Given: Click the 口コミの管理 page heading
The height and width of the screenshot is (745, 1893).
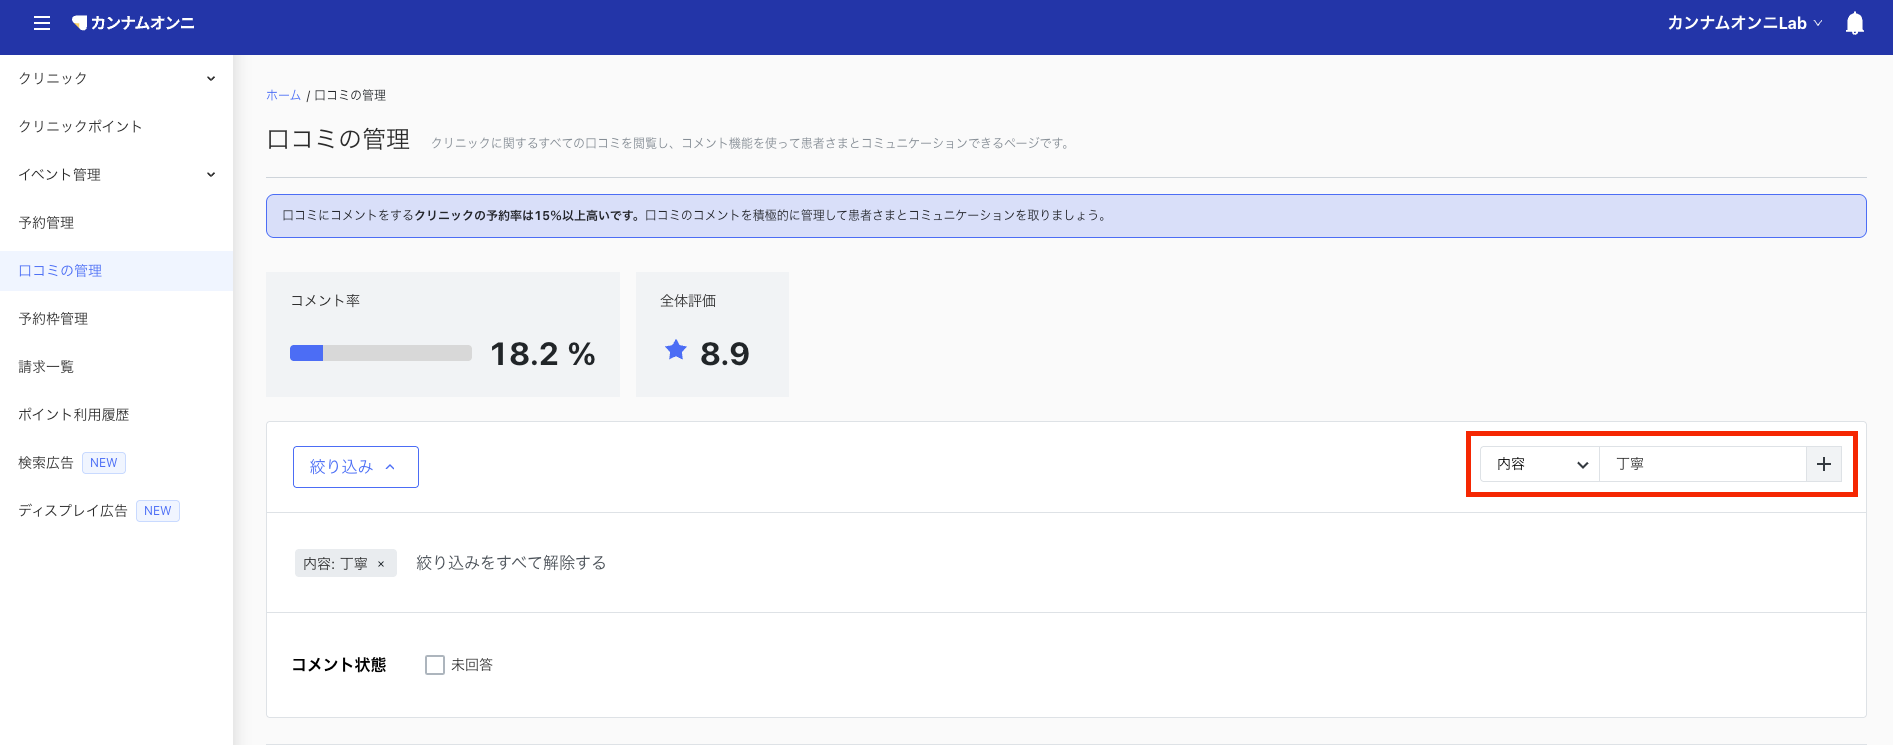Looking at the screenshot, I should pos(338,139).
